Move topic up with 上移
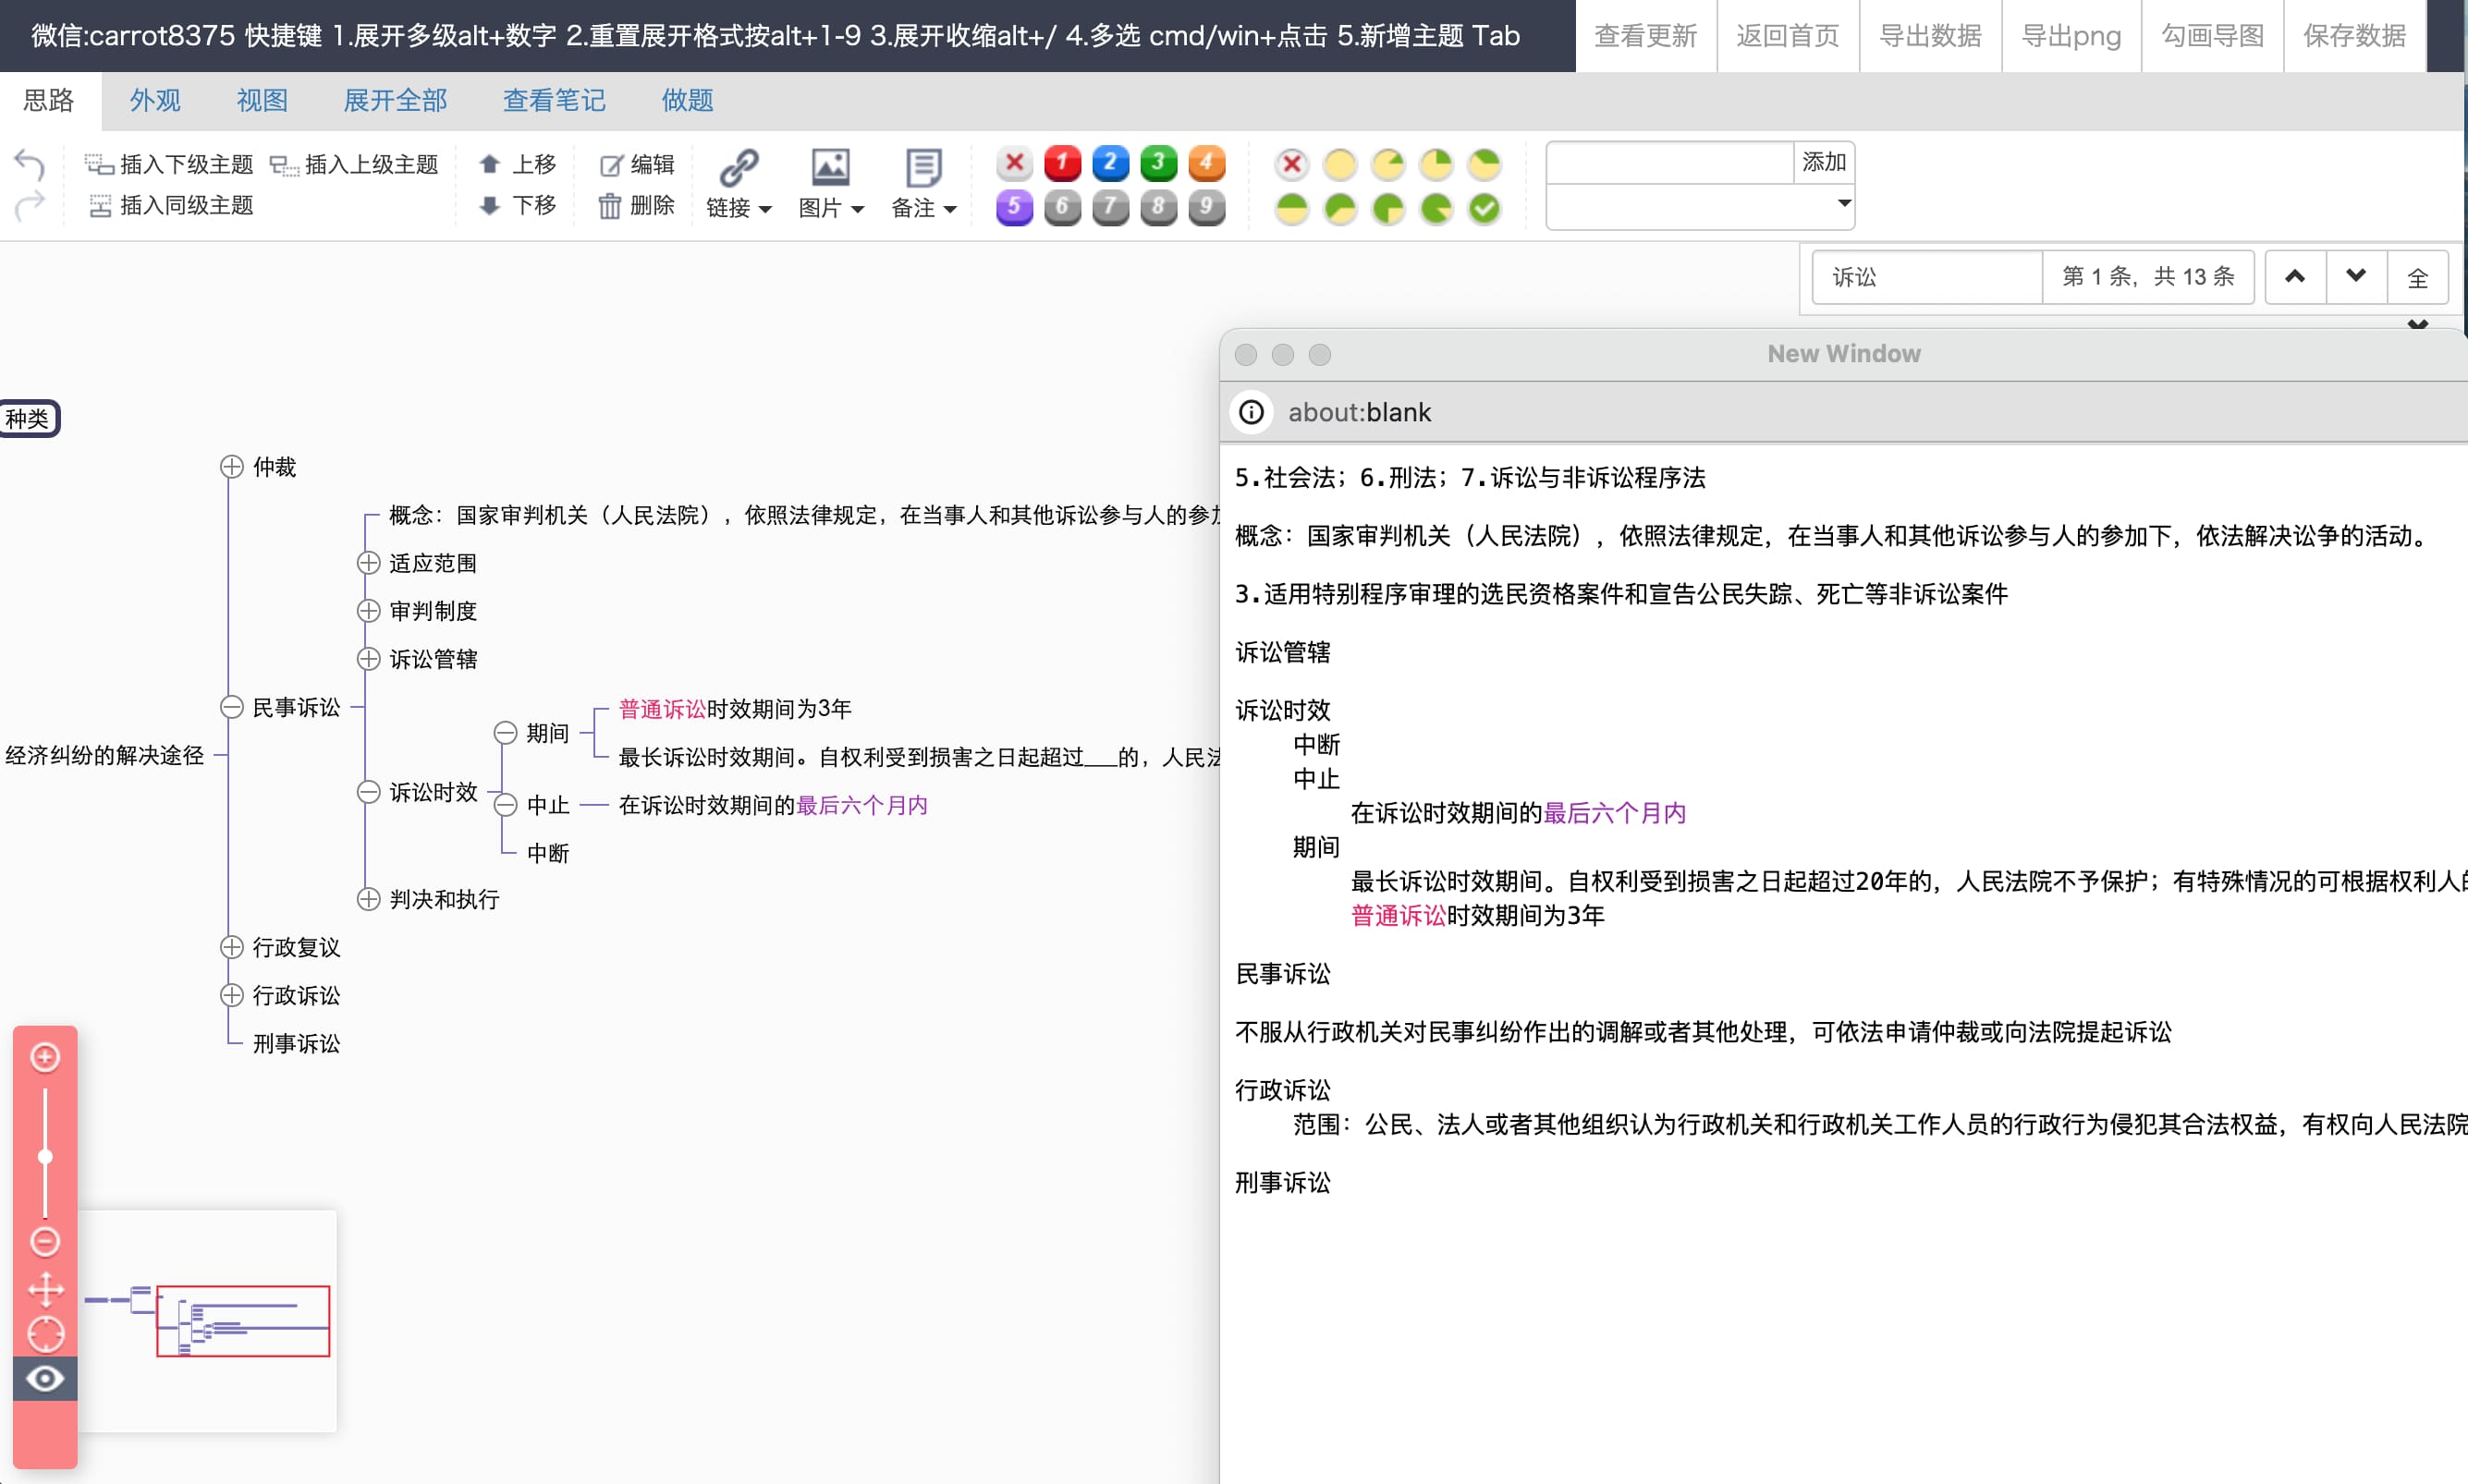Viewport: 2468px width, 1484px height. (517, 164)
